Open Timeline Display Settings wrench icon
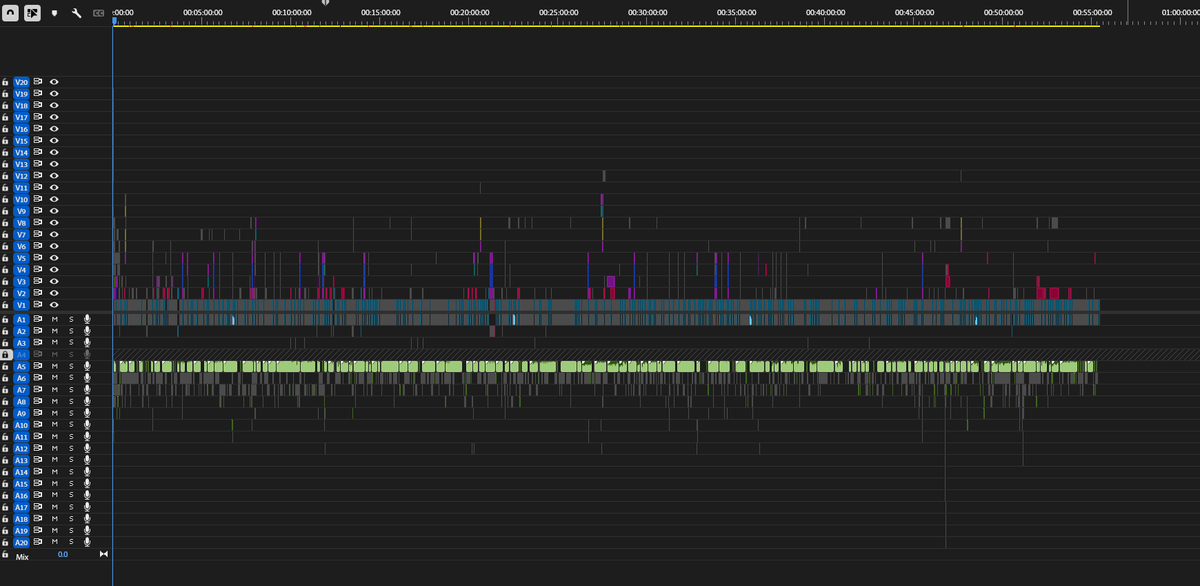 (x=76, y=13)
